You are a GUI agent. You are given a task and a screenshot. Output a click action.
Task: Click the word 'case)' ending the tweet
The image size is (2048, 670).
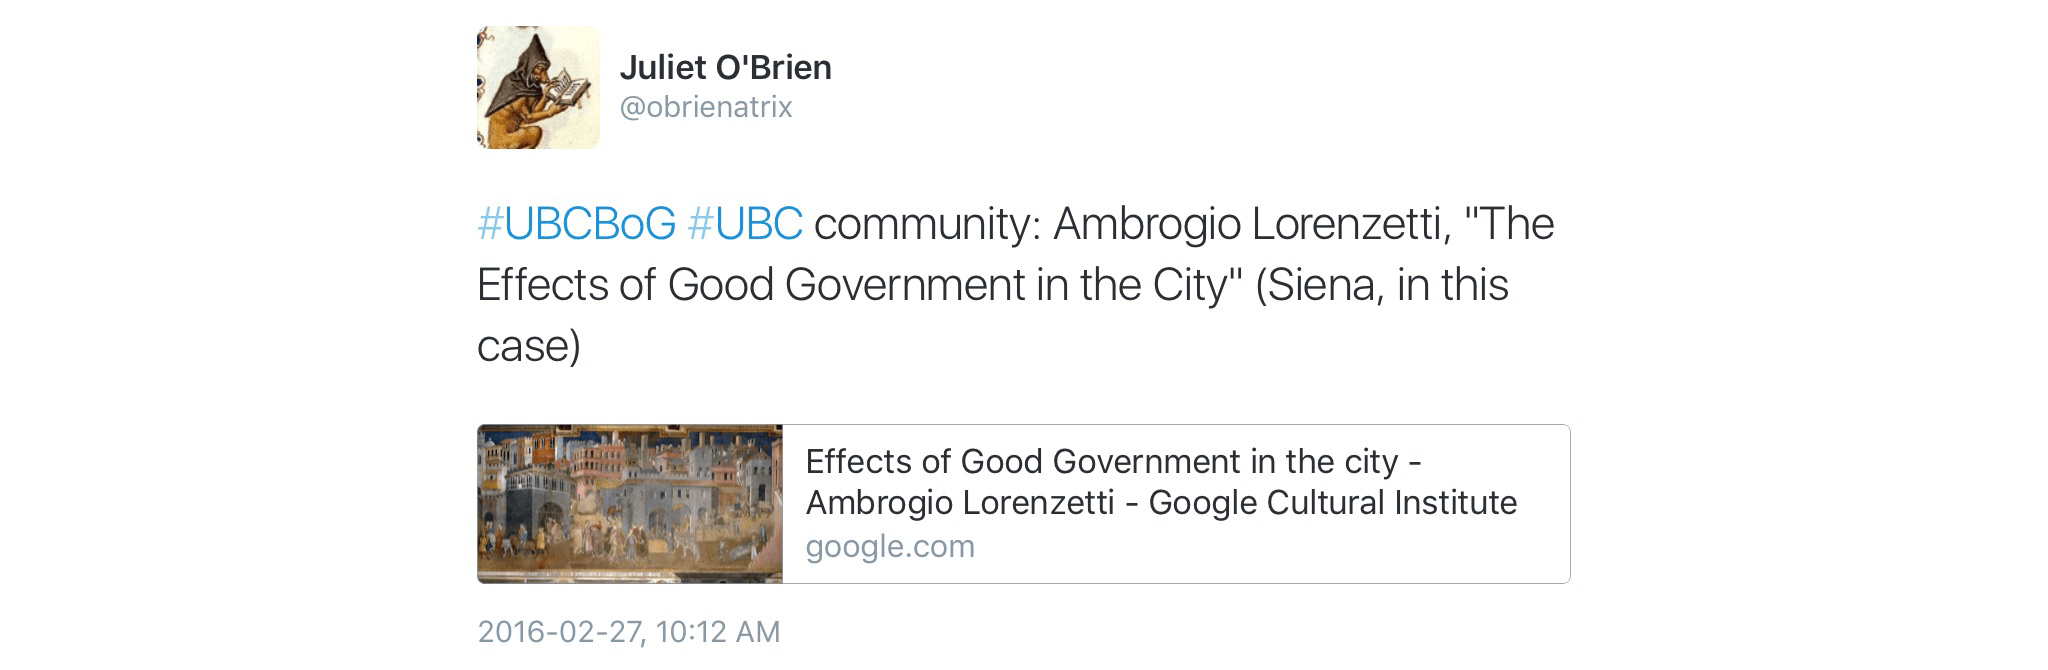pos(528,346)
